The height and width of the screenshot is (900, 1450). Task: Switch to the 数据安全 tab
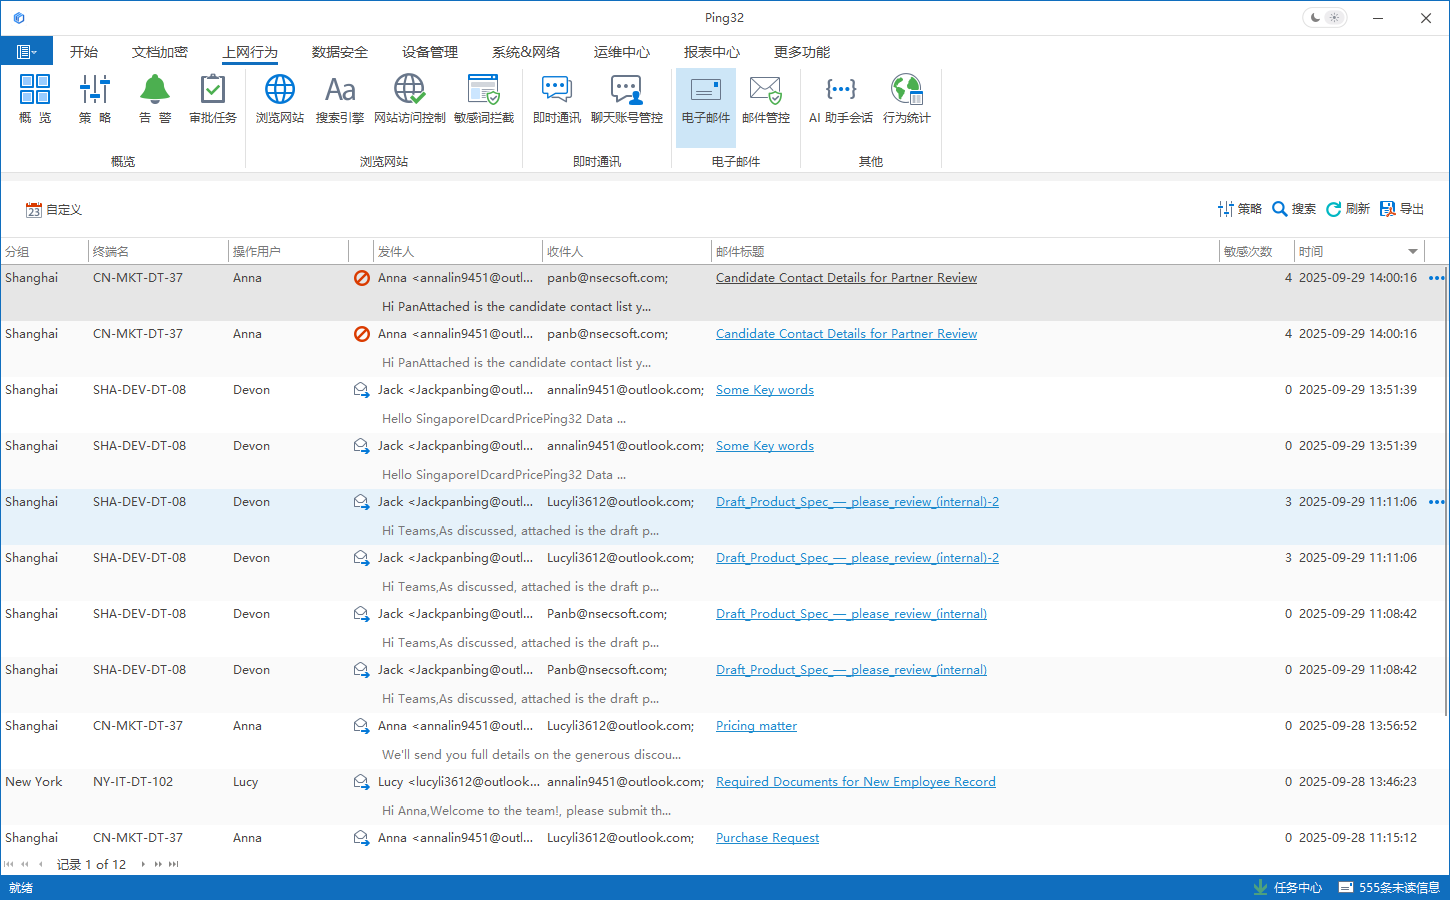[x=339, y=52]
